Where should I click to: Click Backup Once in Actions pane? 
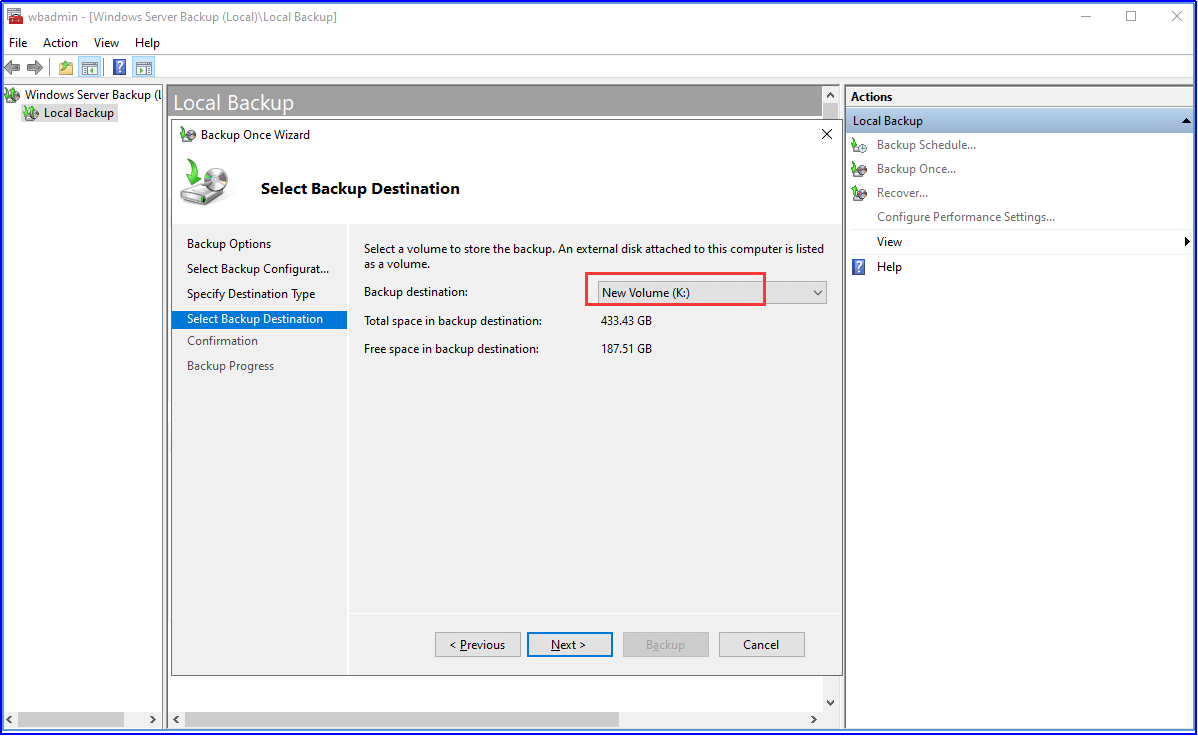(916, 169)
